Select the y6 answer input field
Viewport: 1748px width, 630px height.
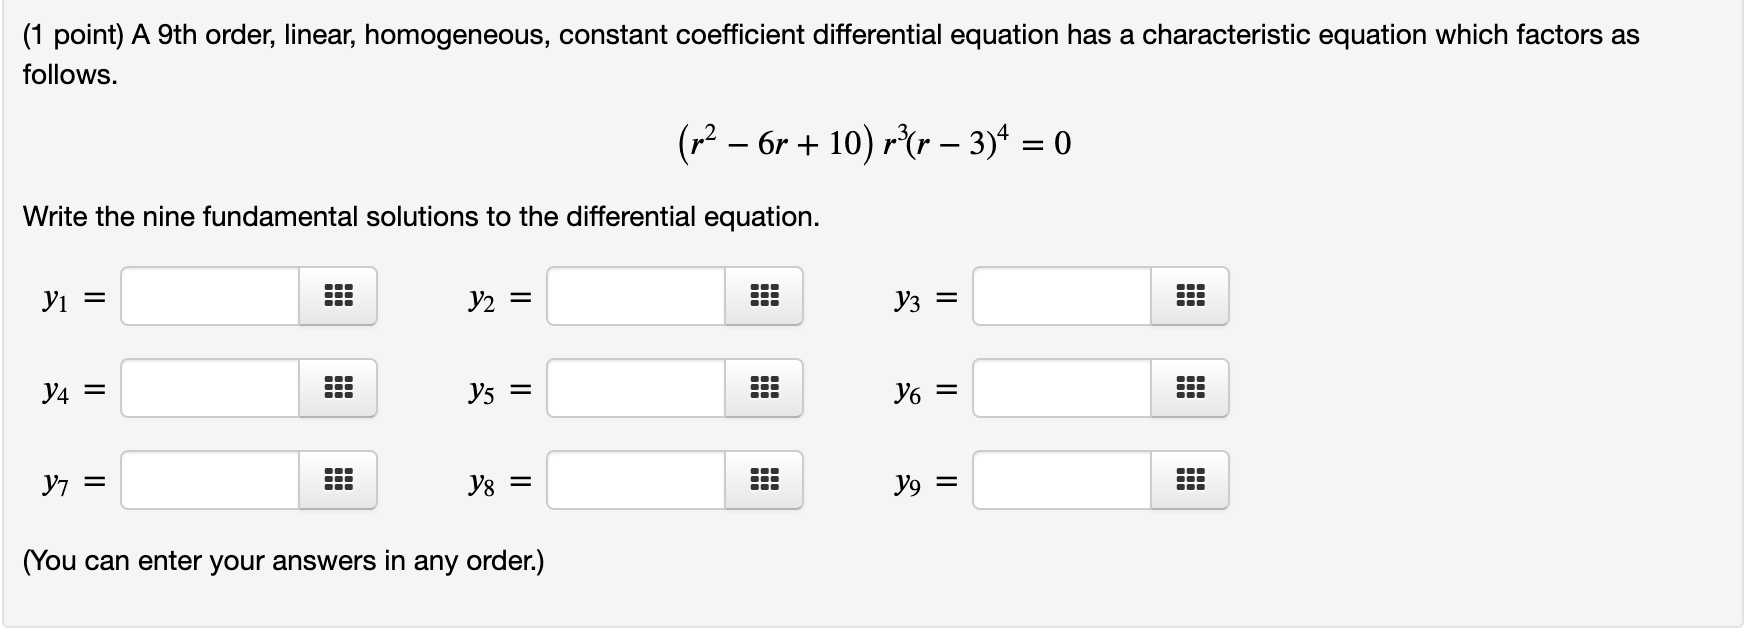coord(1060,389)
